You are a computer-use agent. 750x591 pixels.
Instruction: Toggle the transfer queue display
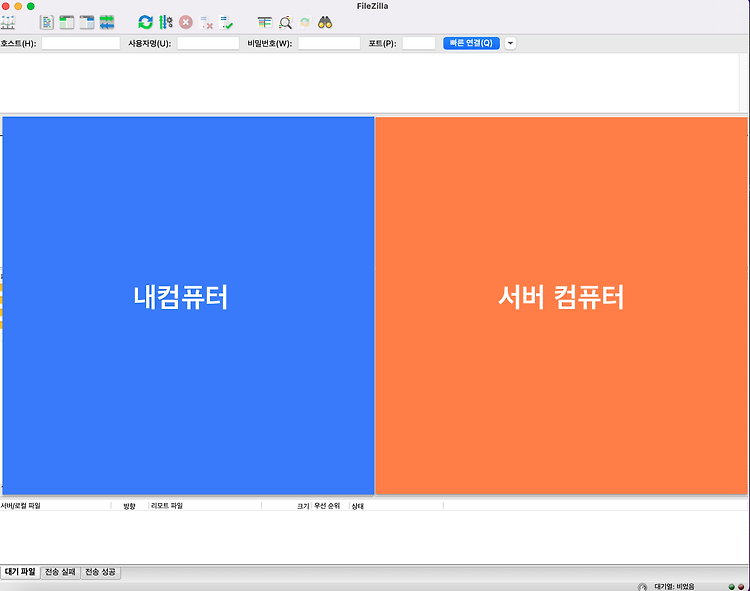click(107, 22)
